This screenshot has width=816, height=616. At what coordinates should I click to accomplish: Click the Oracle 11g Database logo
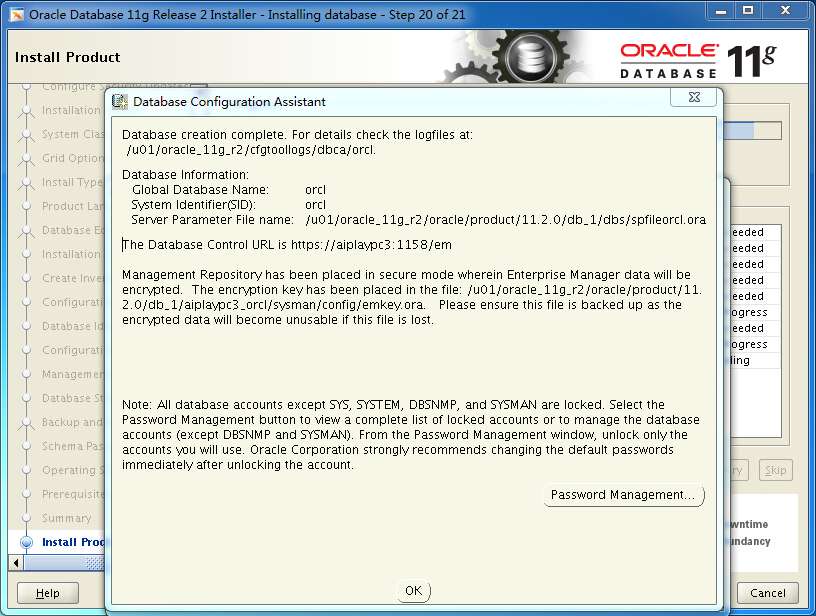698,61
